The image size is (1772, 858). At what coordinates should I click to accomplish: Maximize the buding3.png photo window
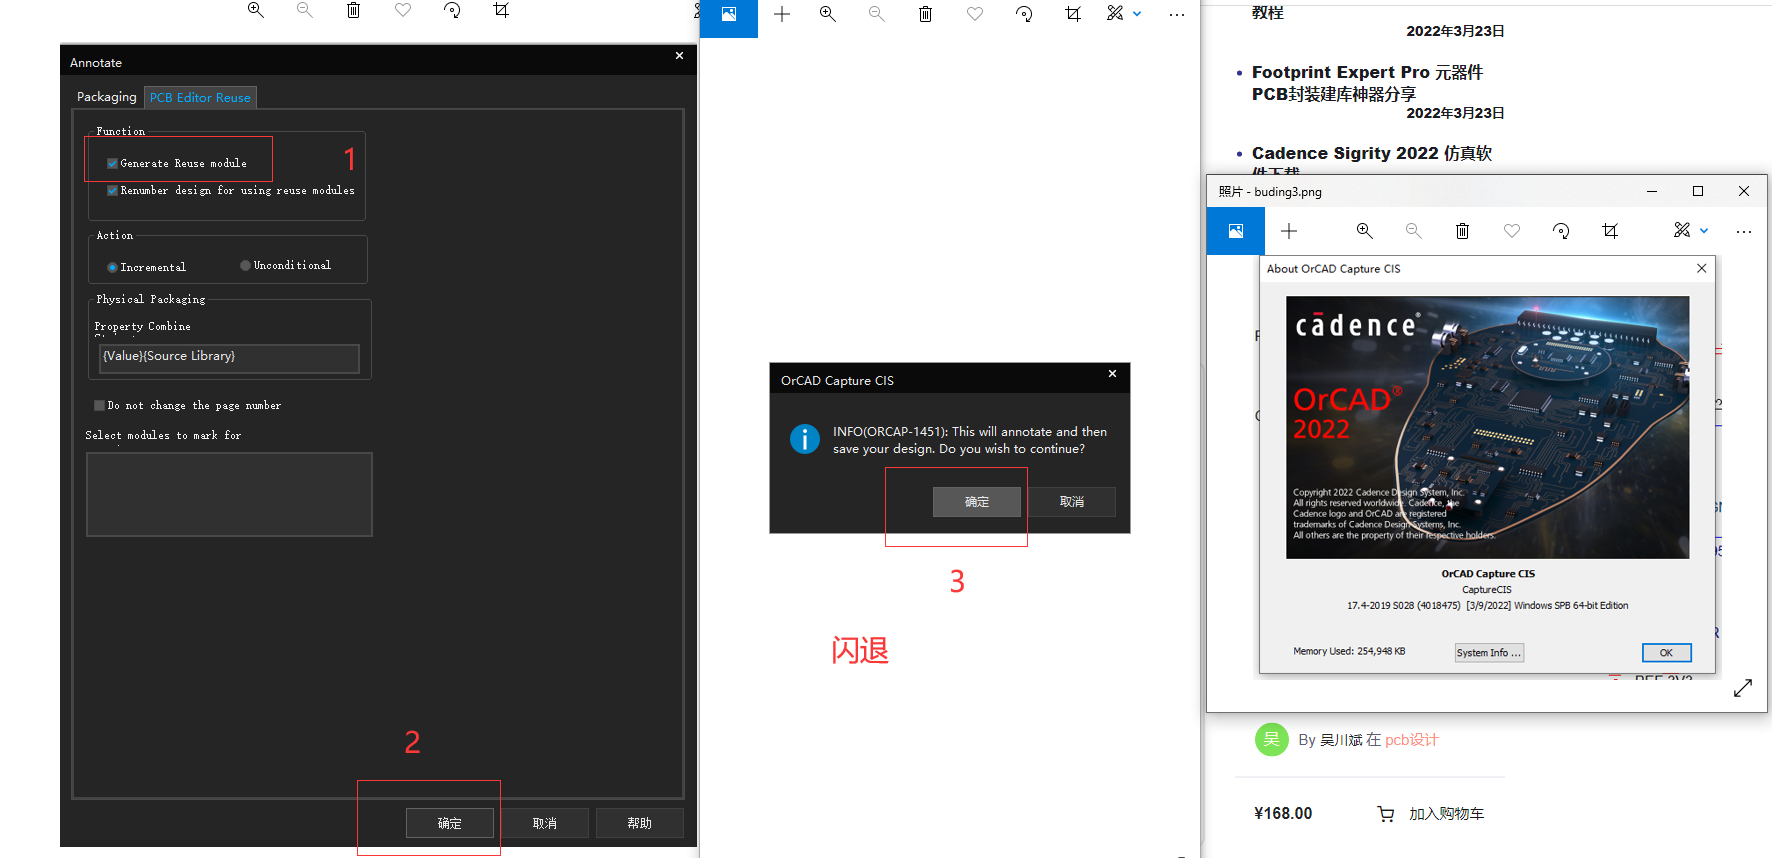pyautogui.click(x=1698, y=191)
